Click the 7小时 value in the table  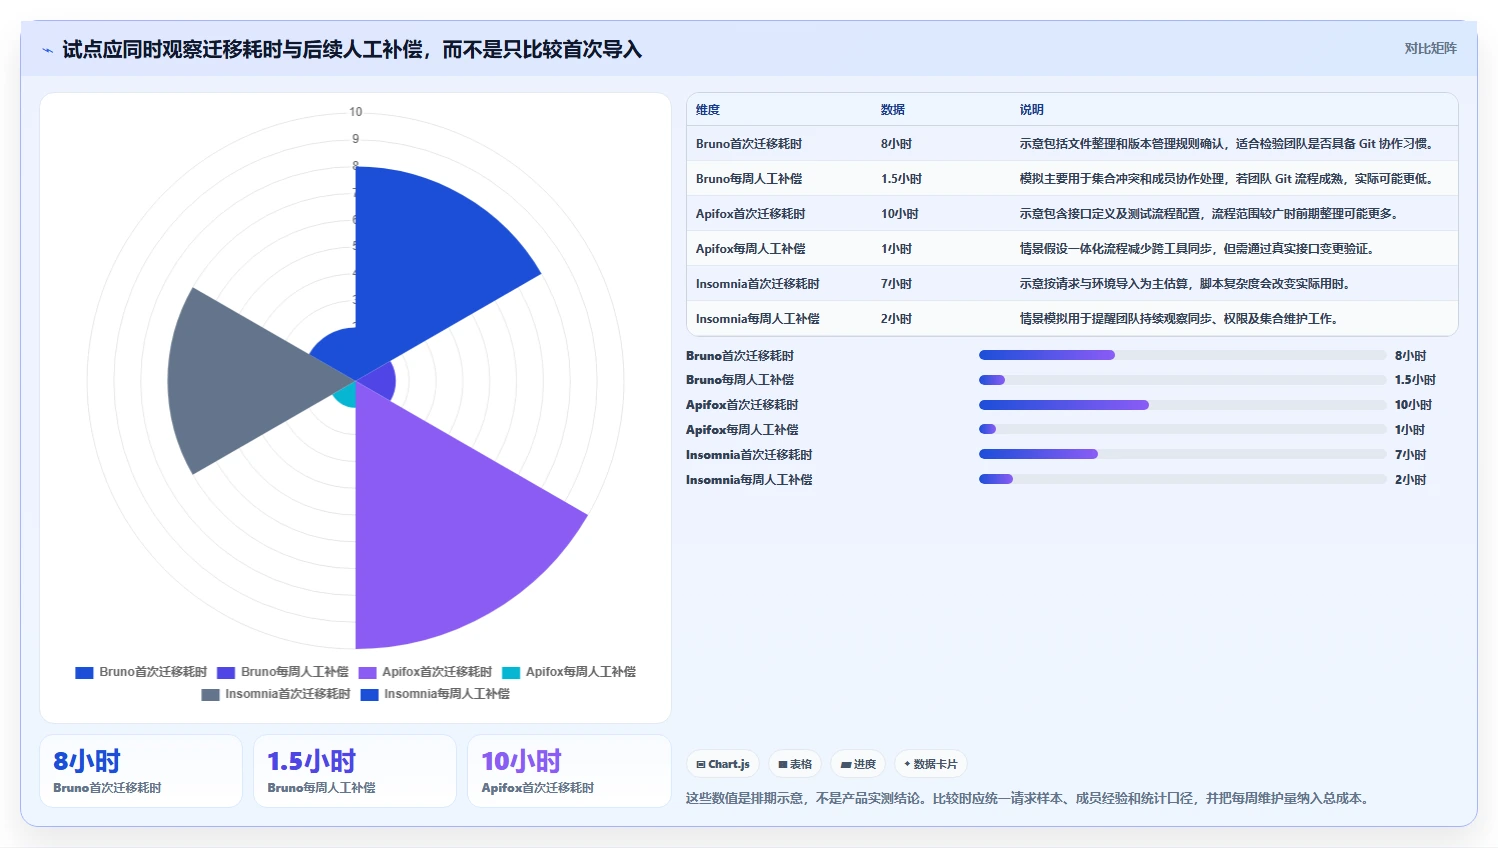[x=896, y=284]
